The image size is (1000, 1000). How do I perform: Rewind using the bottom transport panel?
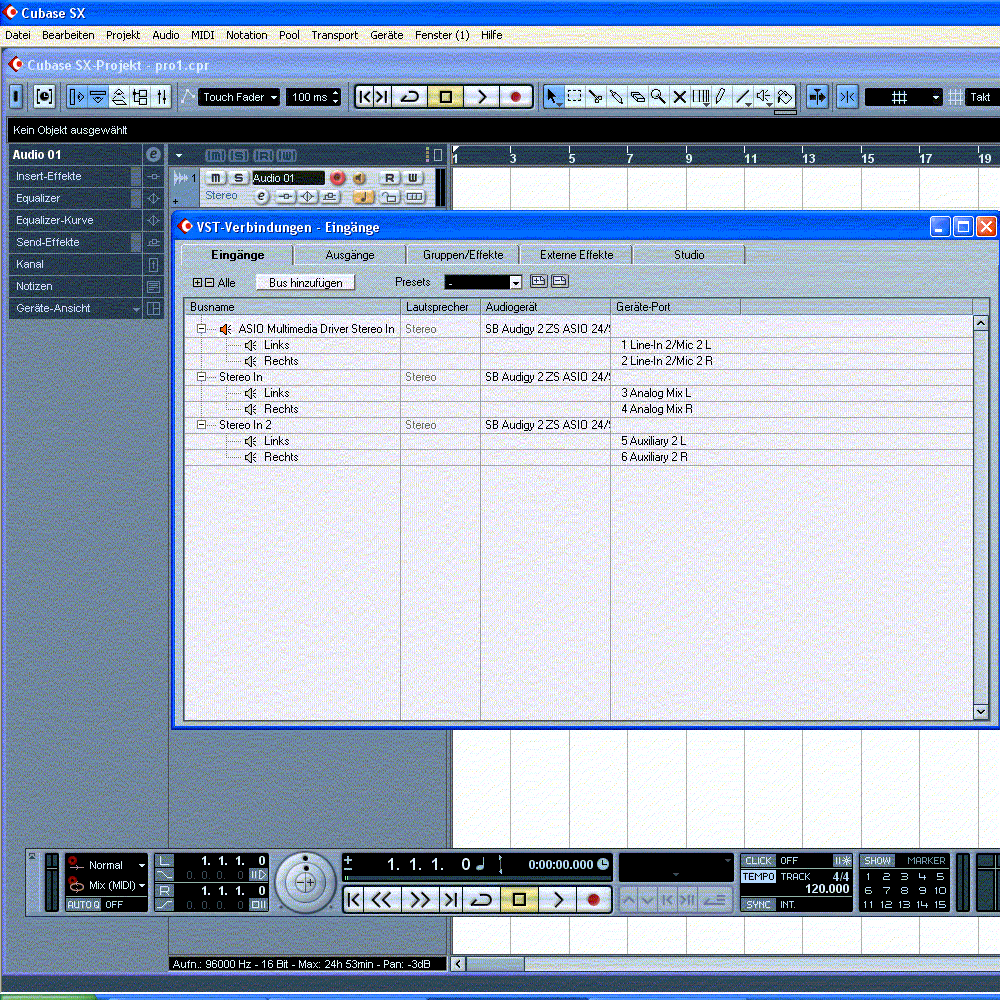point(381,899)
